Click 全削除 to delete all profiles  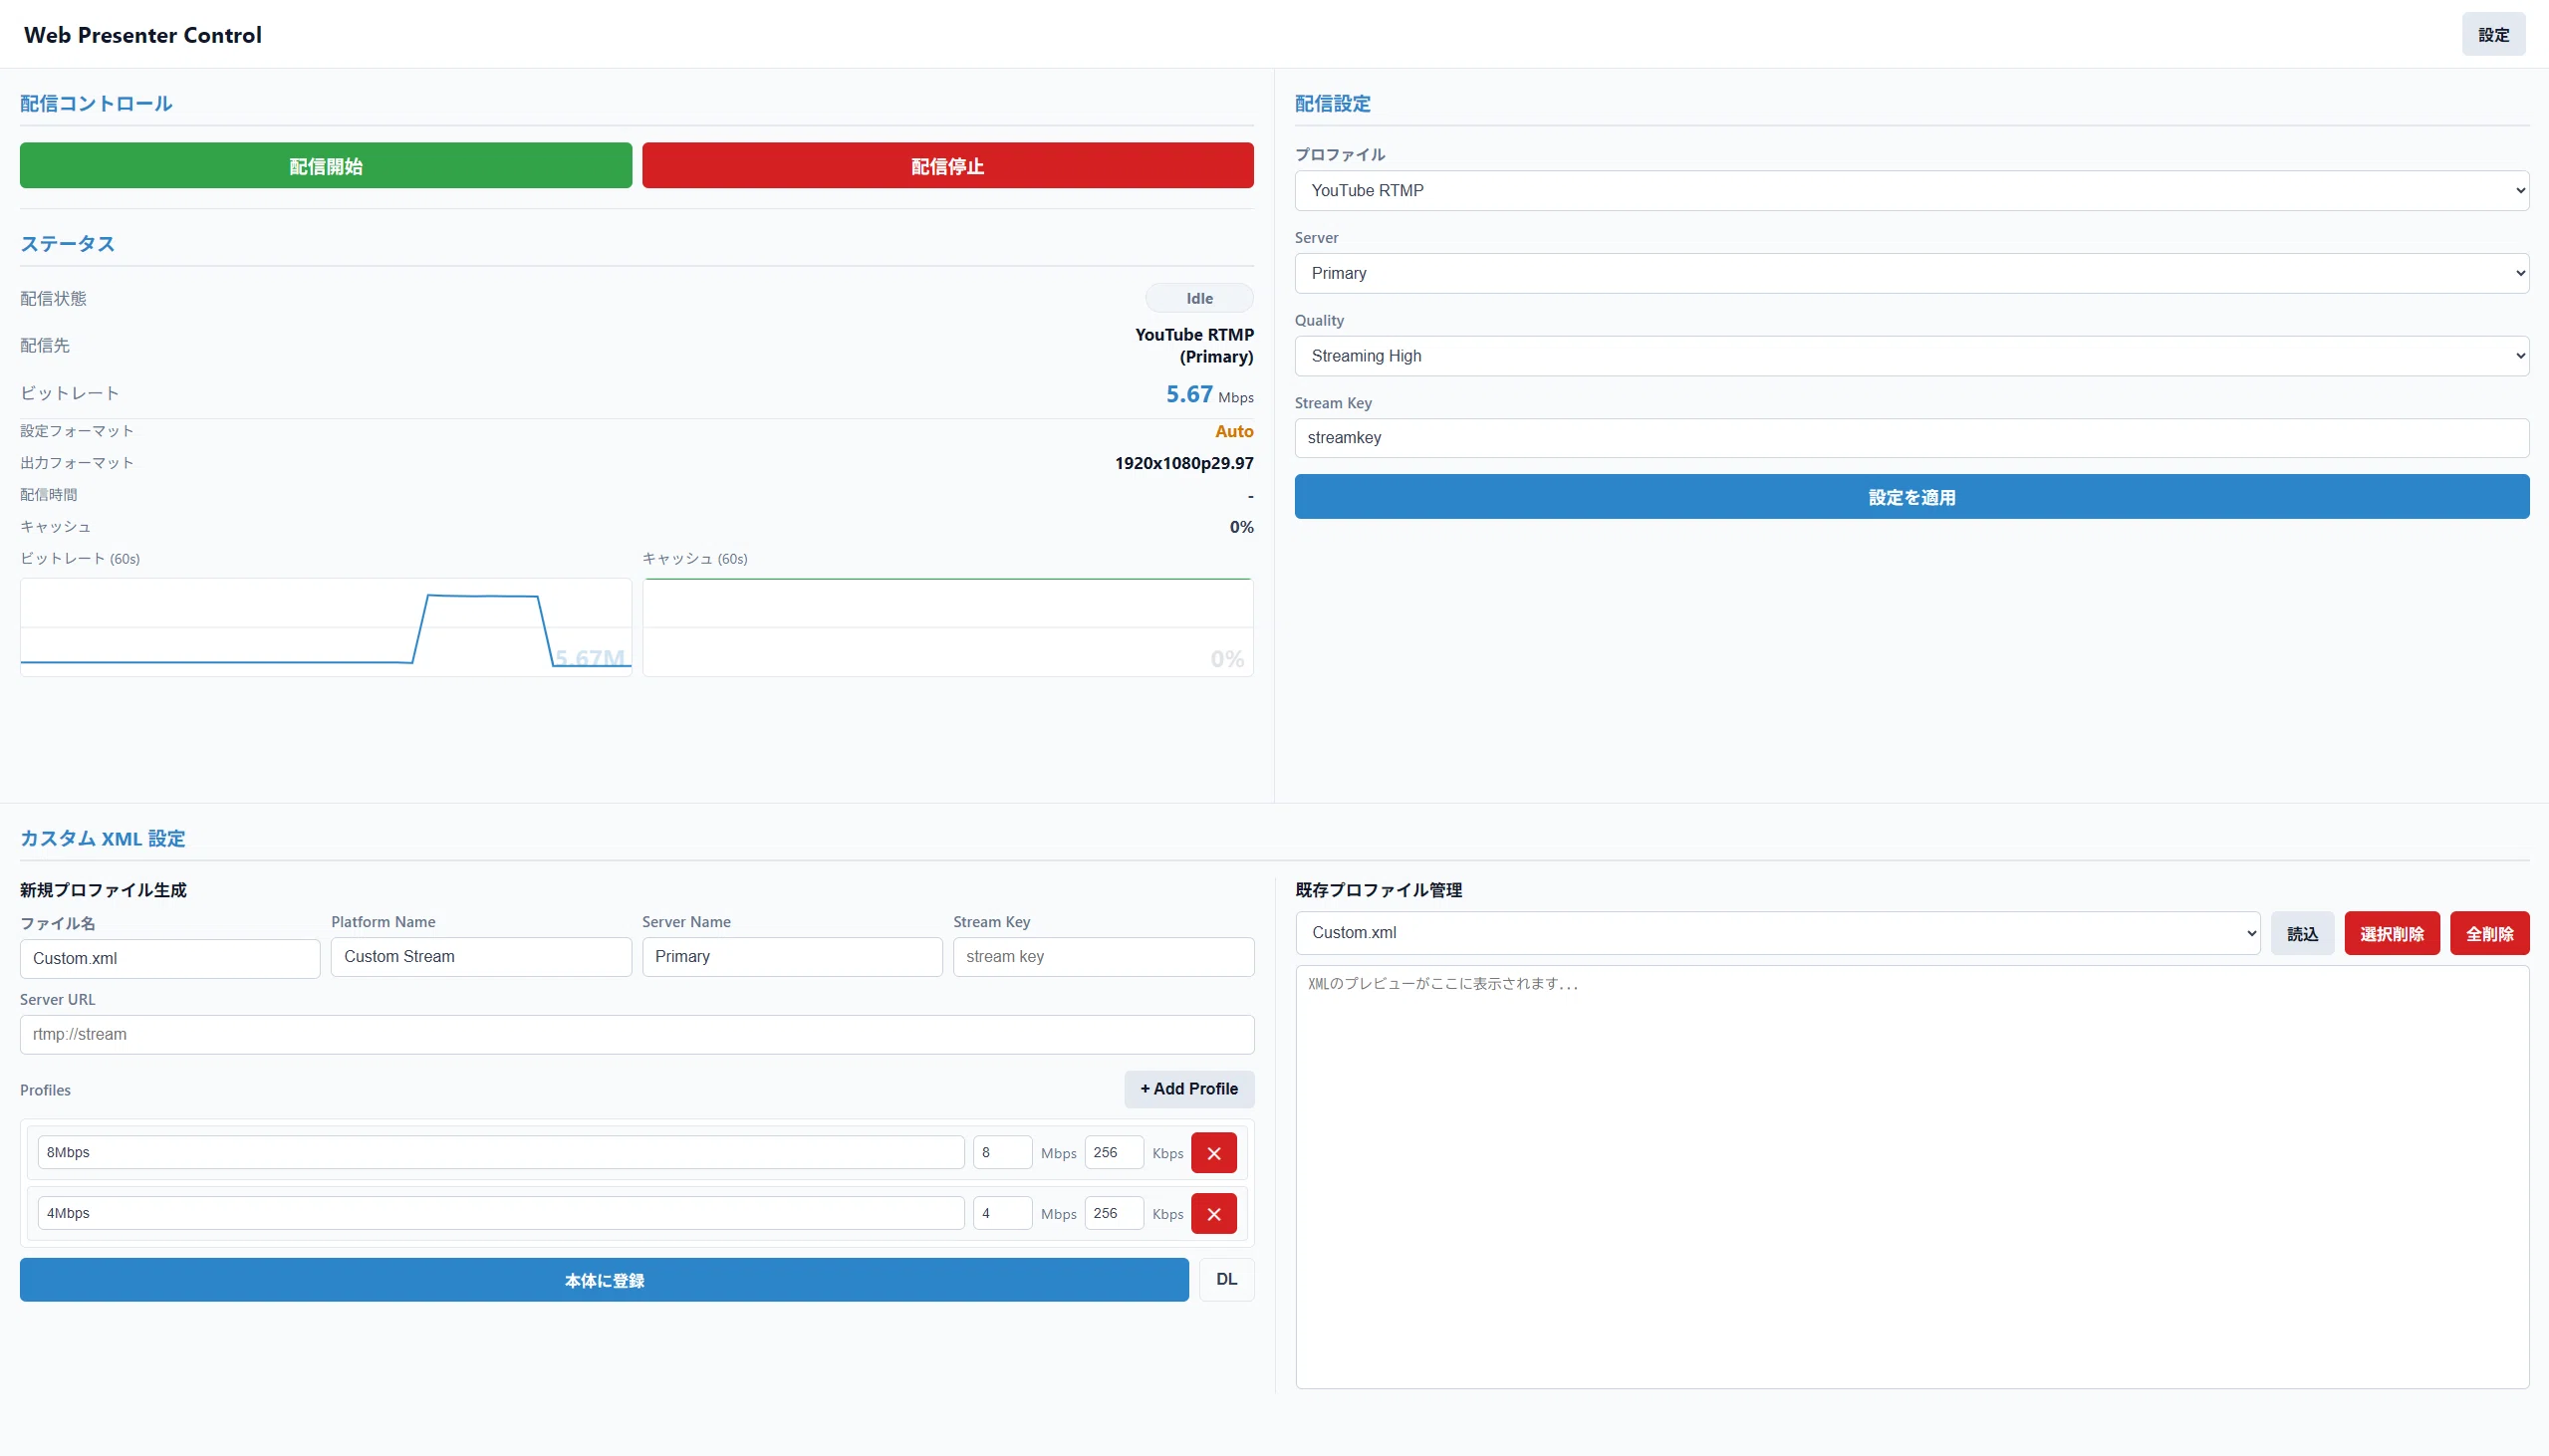pos(2489,933)
